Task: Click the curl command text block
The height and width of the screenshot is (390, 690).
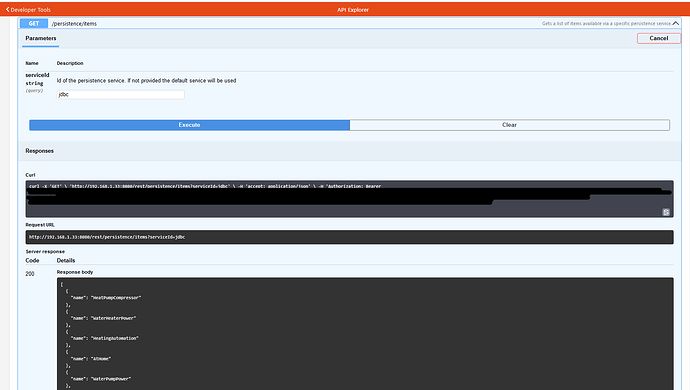Action: click(349, 199)
